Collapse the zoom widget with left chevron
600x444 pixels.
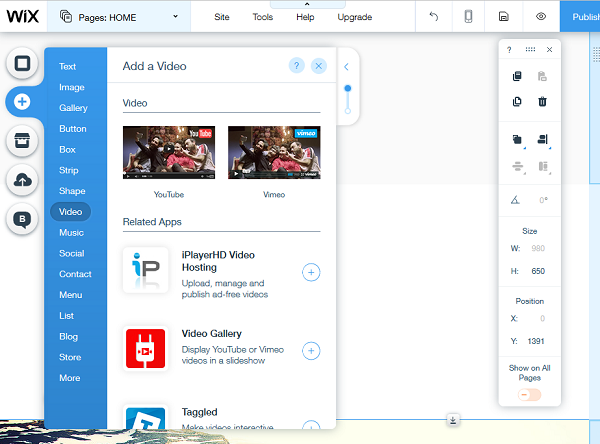pyautogui.click(x=346, y=67)
